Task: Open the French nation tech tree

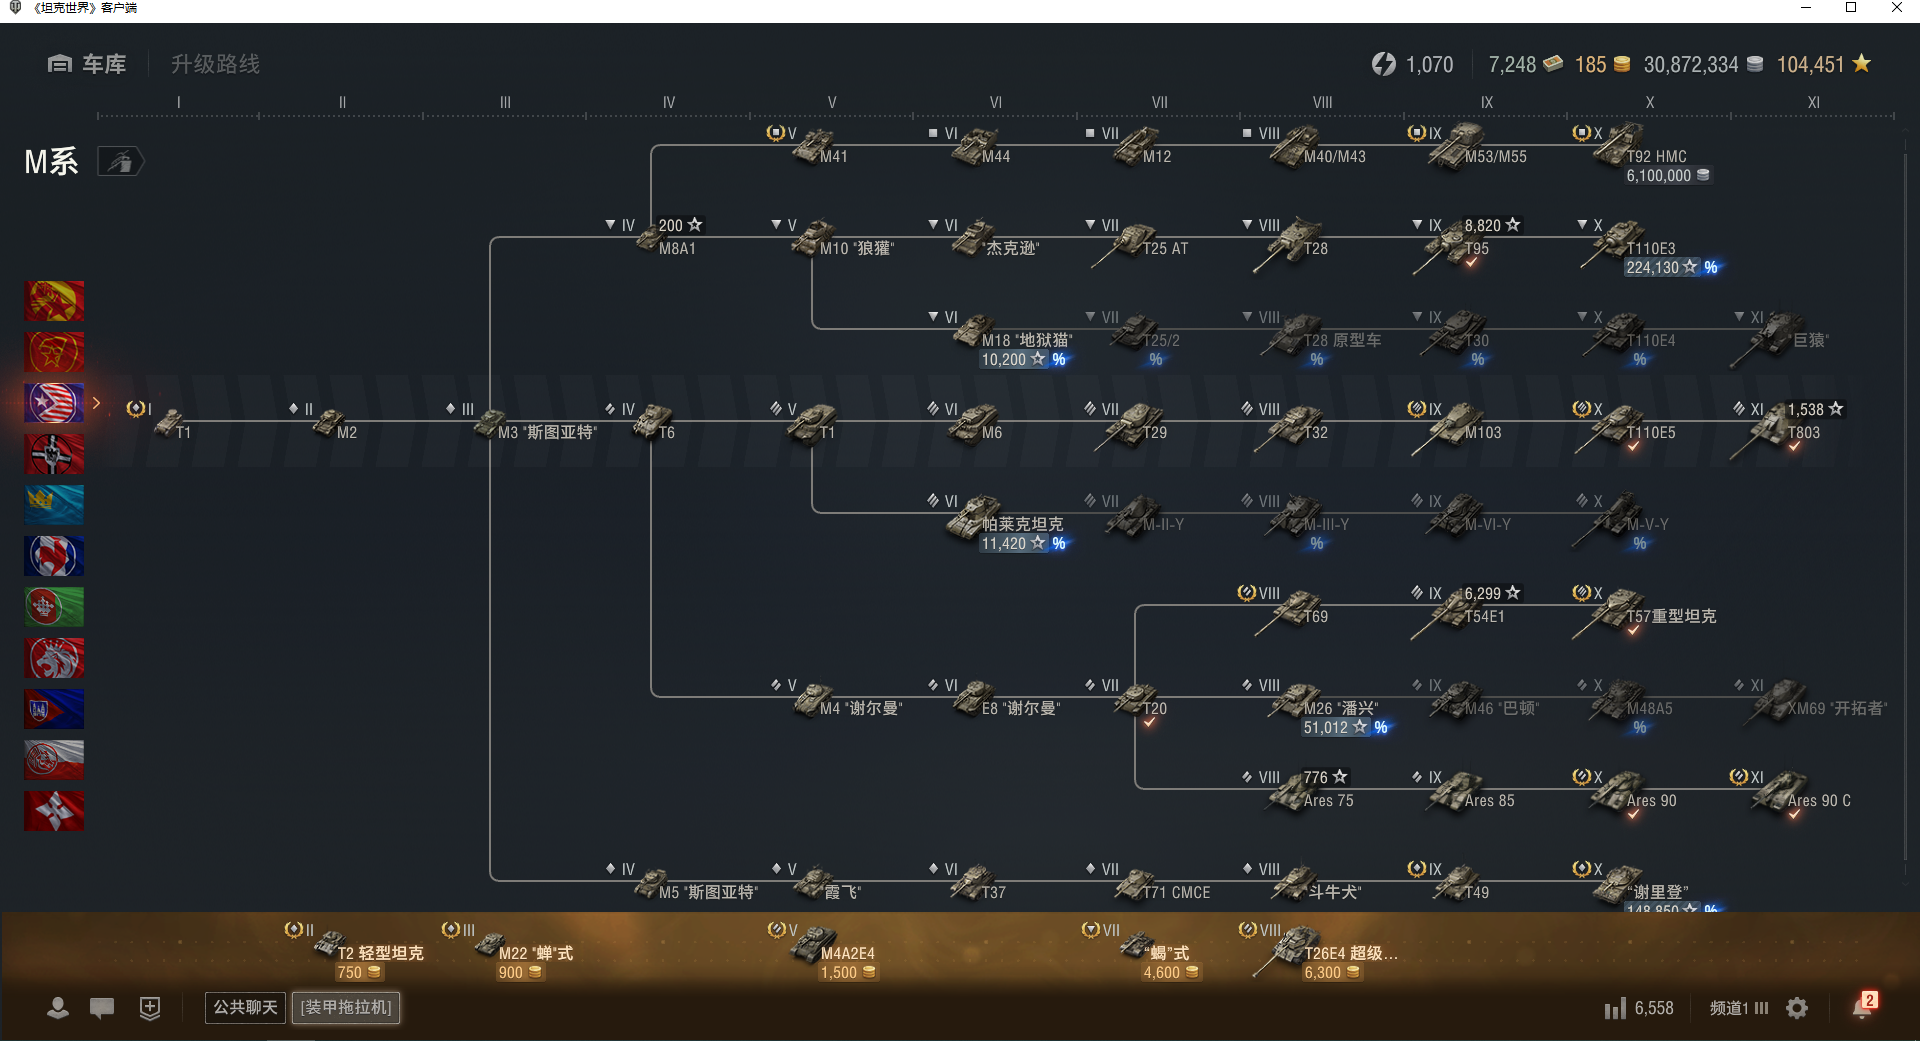Action: pyautogui.click(x=54, y=556)
